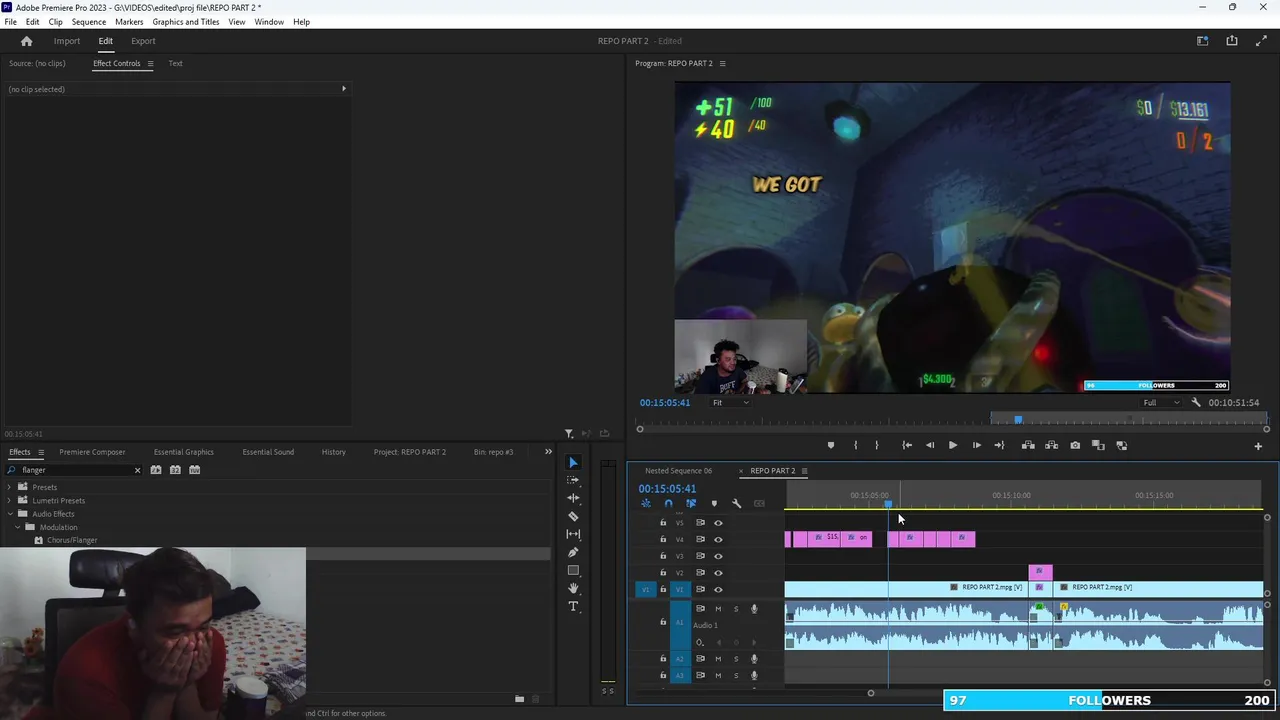
Task: Toggle V1 track output eye
Action: pyautogui.click(x=718, y=589)
